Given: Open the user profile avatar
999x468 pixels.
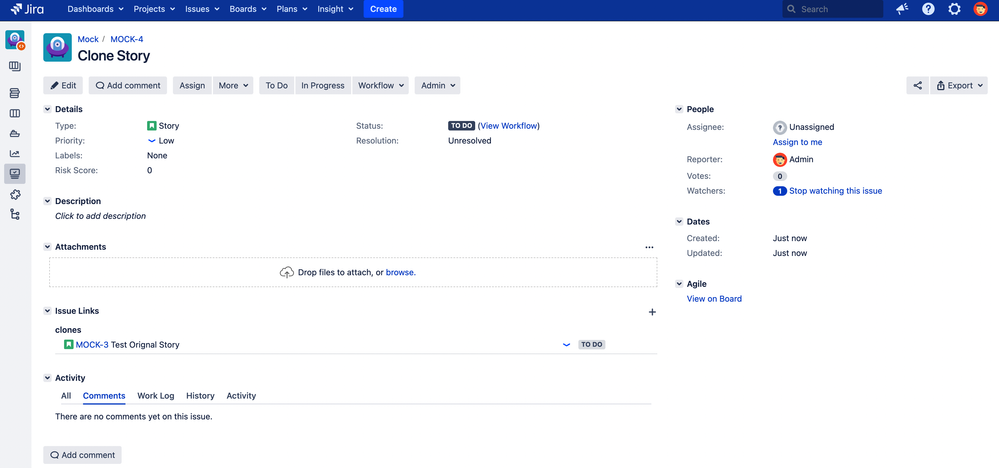Looking at the screenshot, I should pos(981,9).
